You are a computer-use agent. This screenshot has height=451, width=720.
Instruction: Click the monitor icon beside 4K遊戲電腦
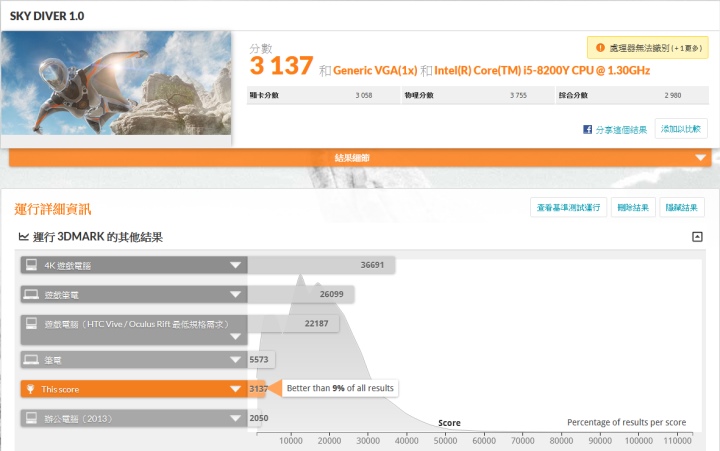point(31,265)
